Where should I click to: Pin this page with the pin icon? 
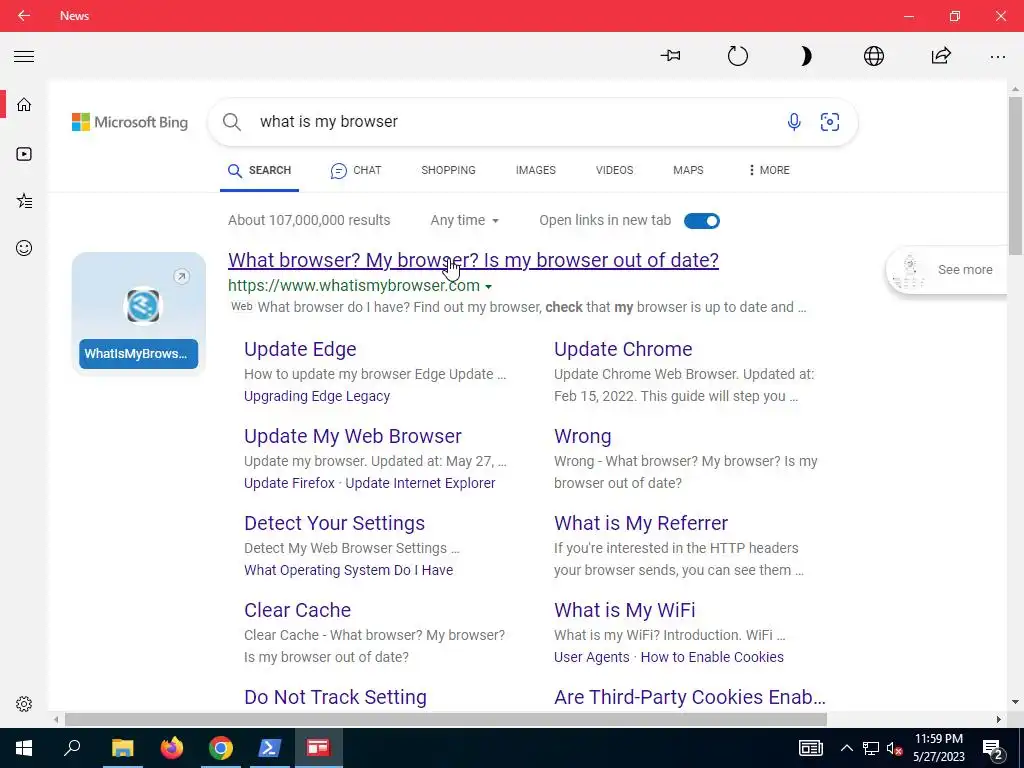[x=670, y=56]
